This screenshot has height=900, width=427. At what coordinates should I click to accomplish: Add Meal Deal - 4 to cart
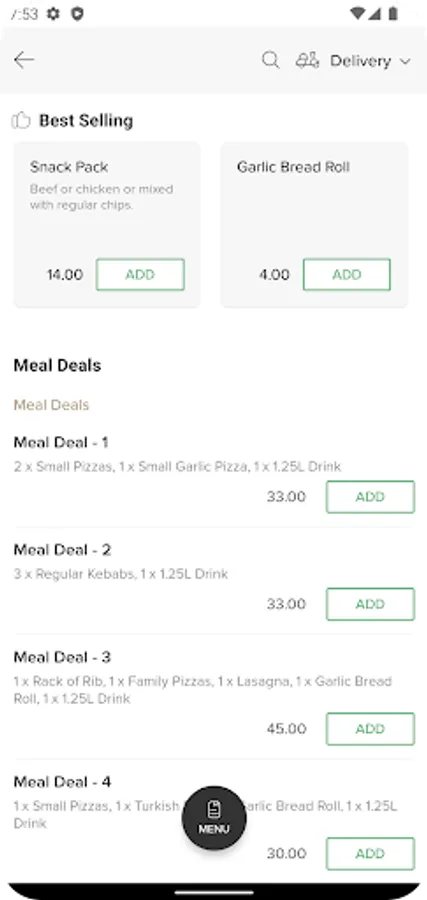tap(370, 854)
